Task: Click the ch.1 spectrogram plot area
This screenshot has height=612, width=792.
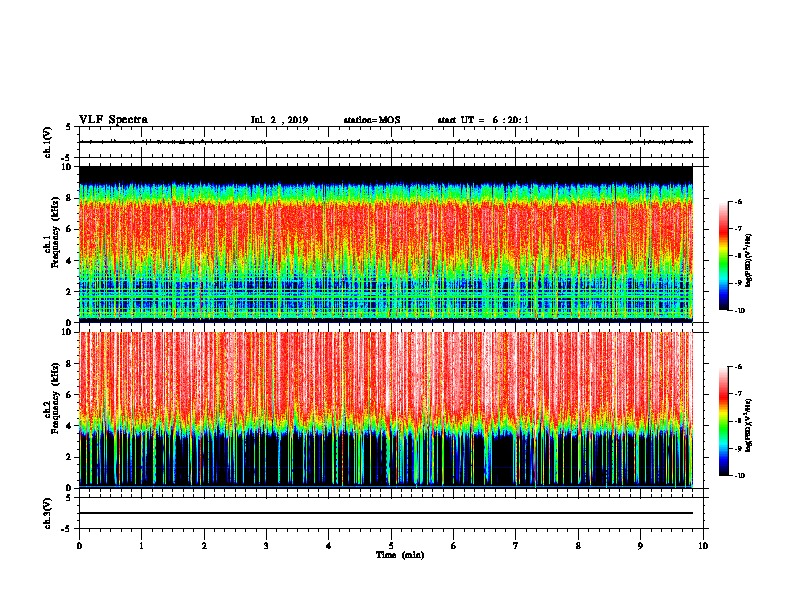Action: click(x=386, y=244)
